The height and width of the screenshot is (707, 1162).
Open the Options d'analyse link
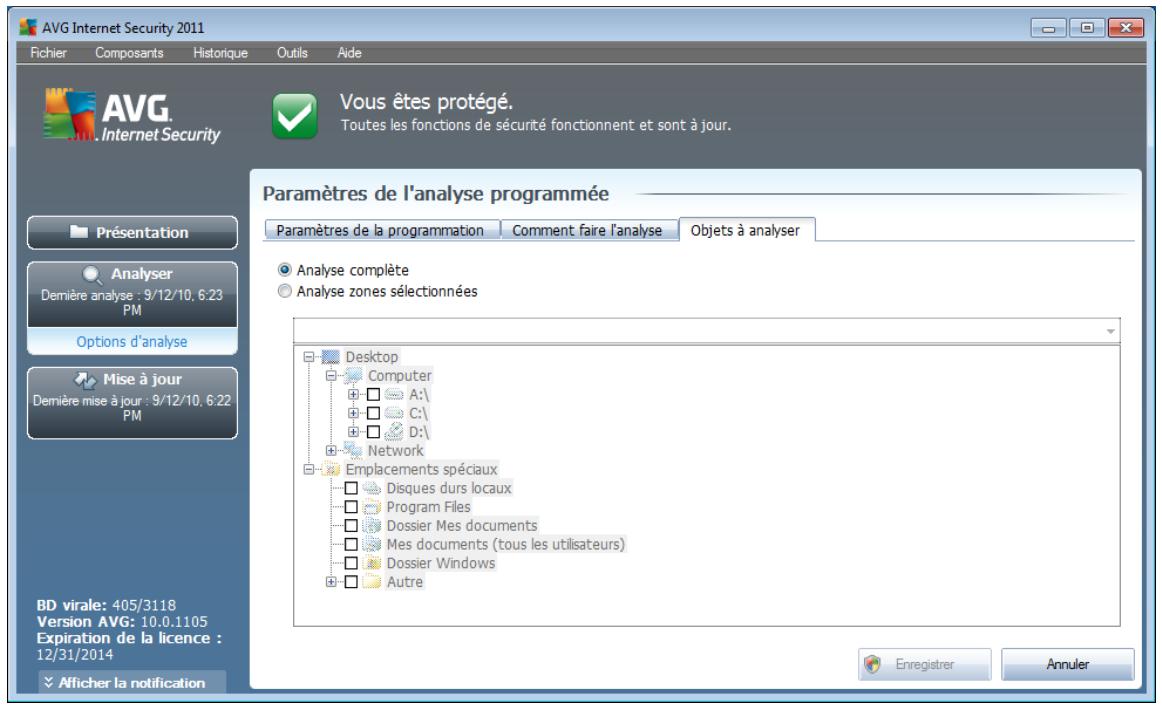[x=132, y=342]
